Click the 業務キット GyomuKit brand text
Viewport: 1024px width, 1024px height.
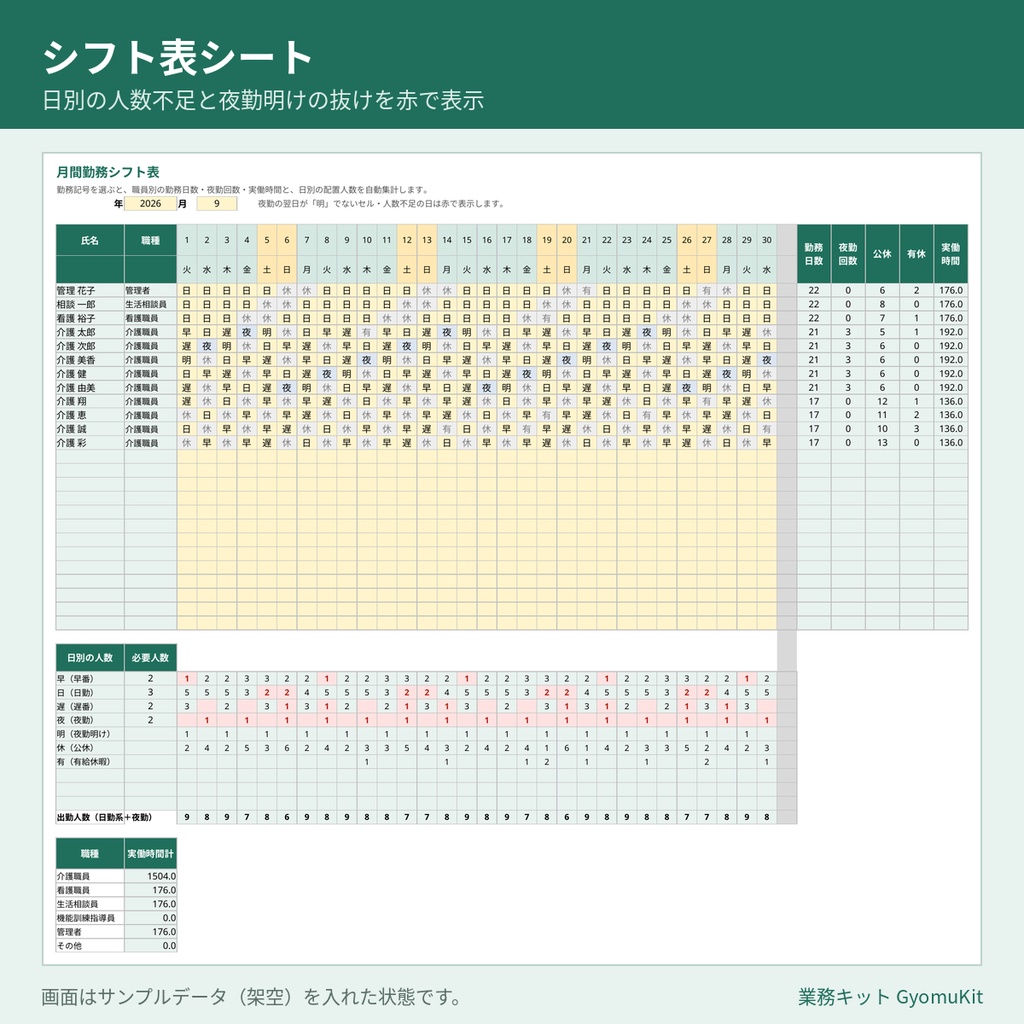click(890, 997)
